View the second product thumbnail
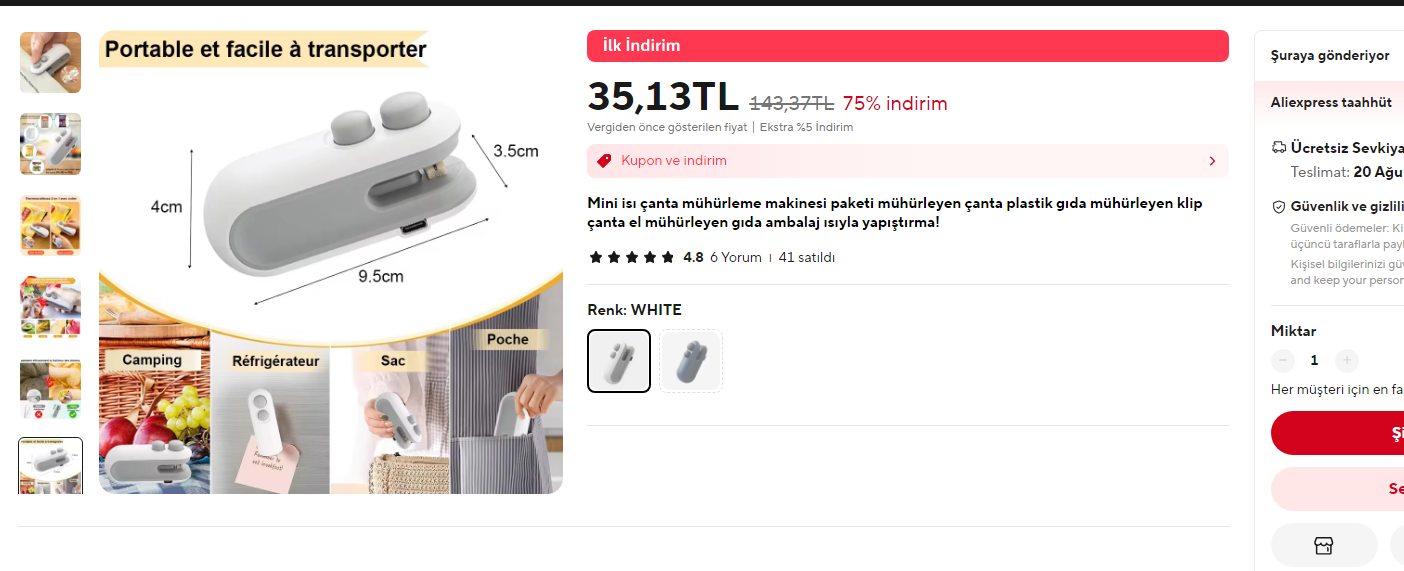 [x=51, y=144]
